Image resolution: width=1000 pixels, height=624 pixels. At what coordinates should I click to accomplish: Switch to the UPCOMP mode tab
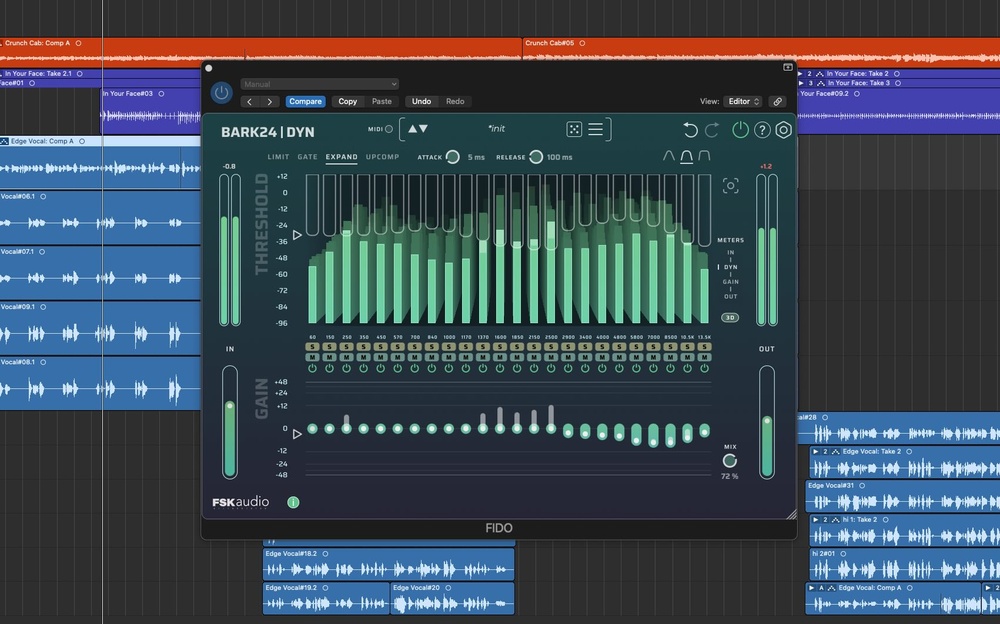pyautogui.click(x=382, y=157)
